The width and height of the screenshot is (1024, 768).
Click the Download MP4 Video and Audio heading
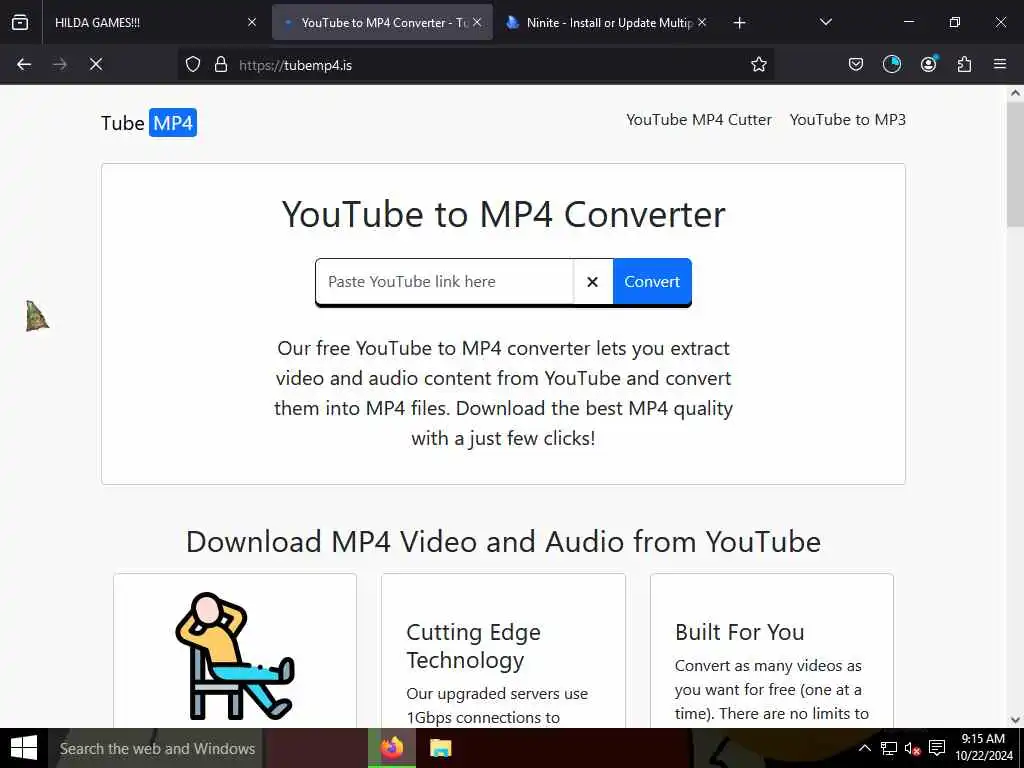(504, 541)
